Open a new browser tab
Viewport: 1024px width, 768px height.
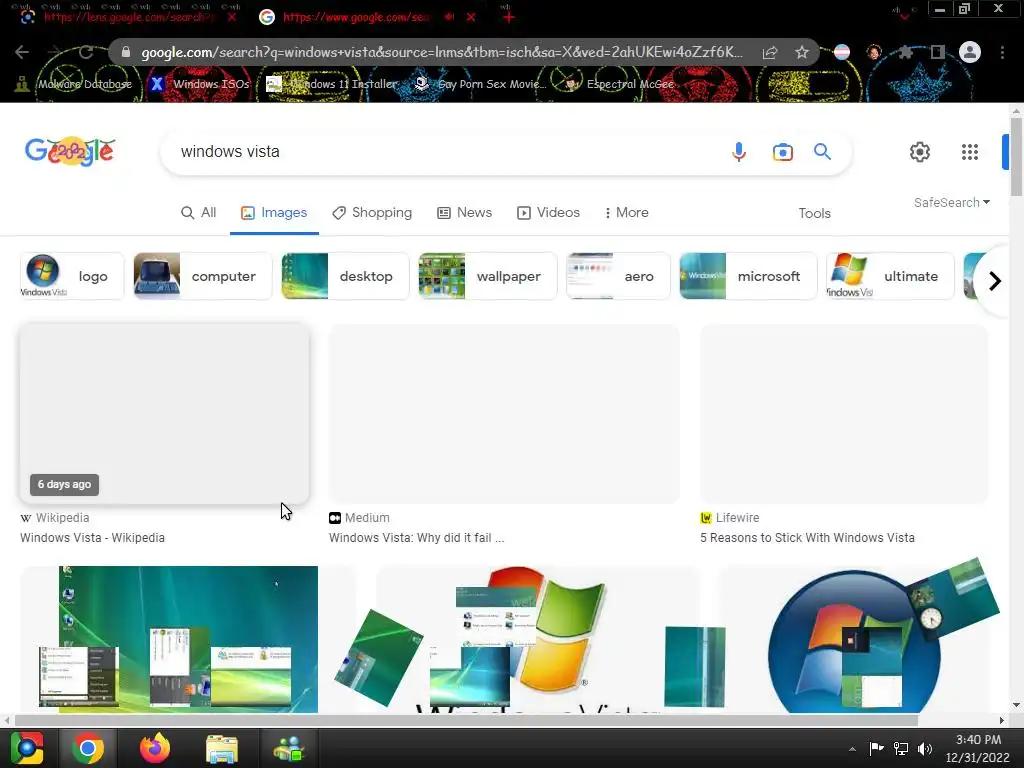509,17
